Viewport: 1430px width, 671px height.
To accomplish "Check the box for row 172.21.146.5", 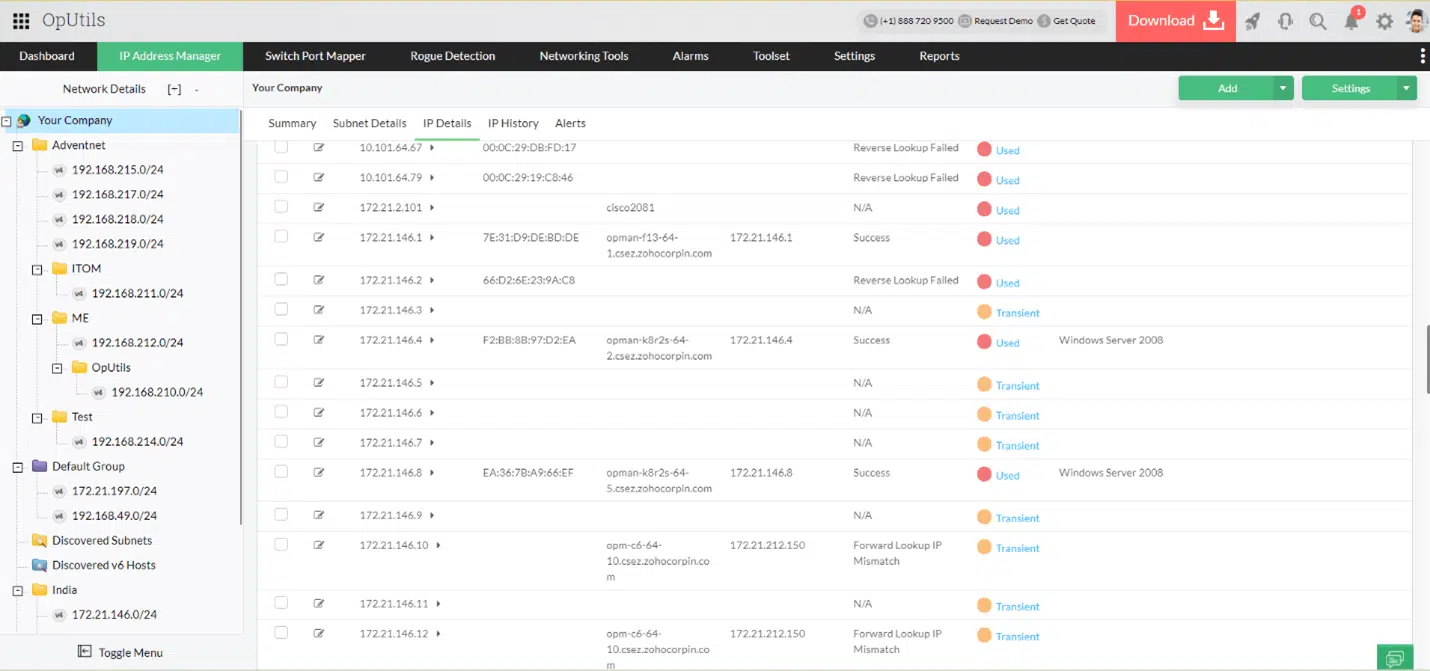I will (281, 382).
